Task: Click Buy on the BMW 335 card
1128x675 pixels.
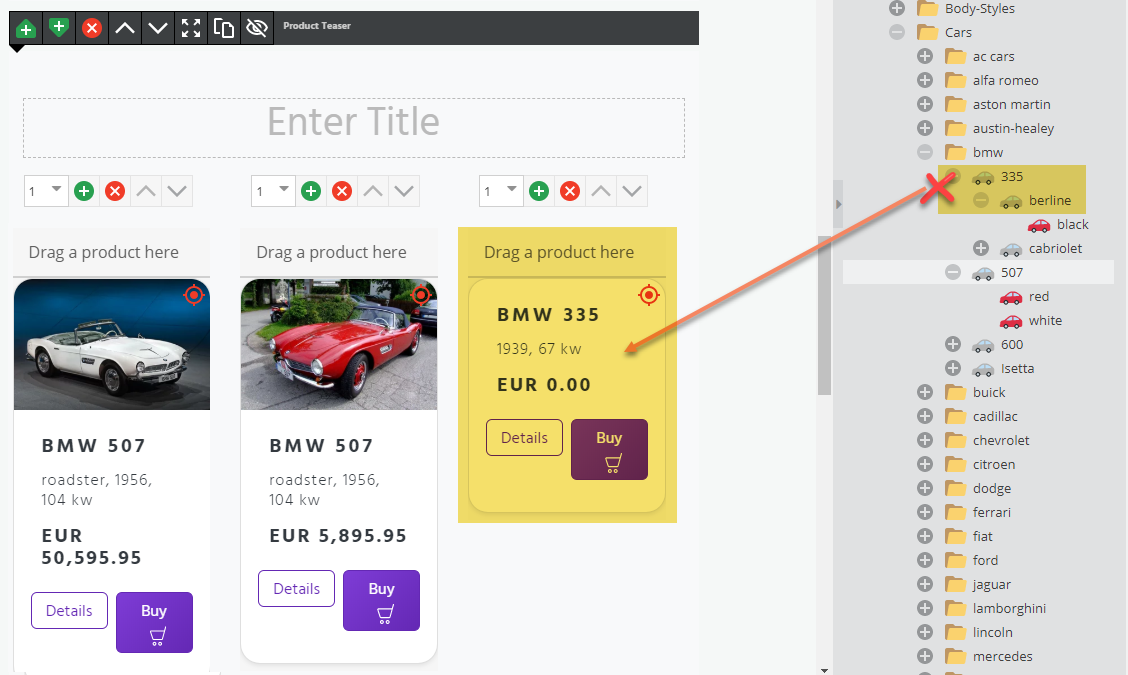Action: [609, 449]
